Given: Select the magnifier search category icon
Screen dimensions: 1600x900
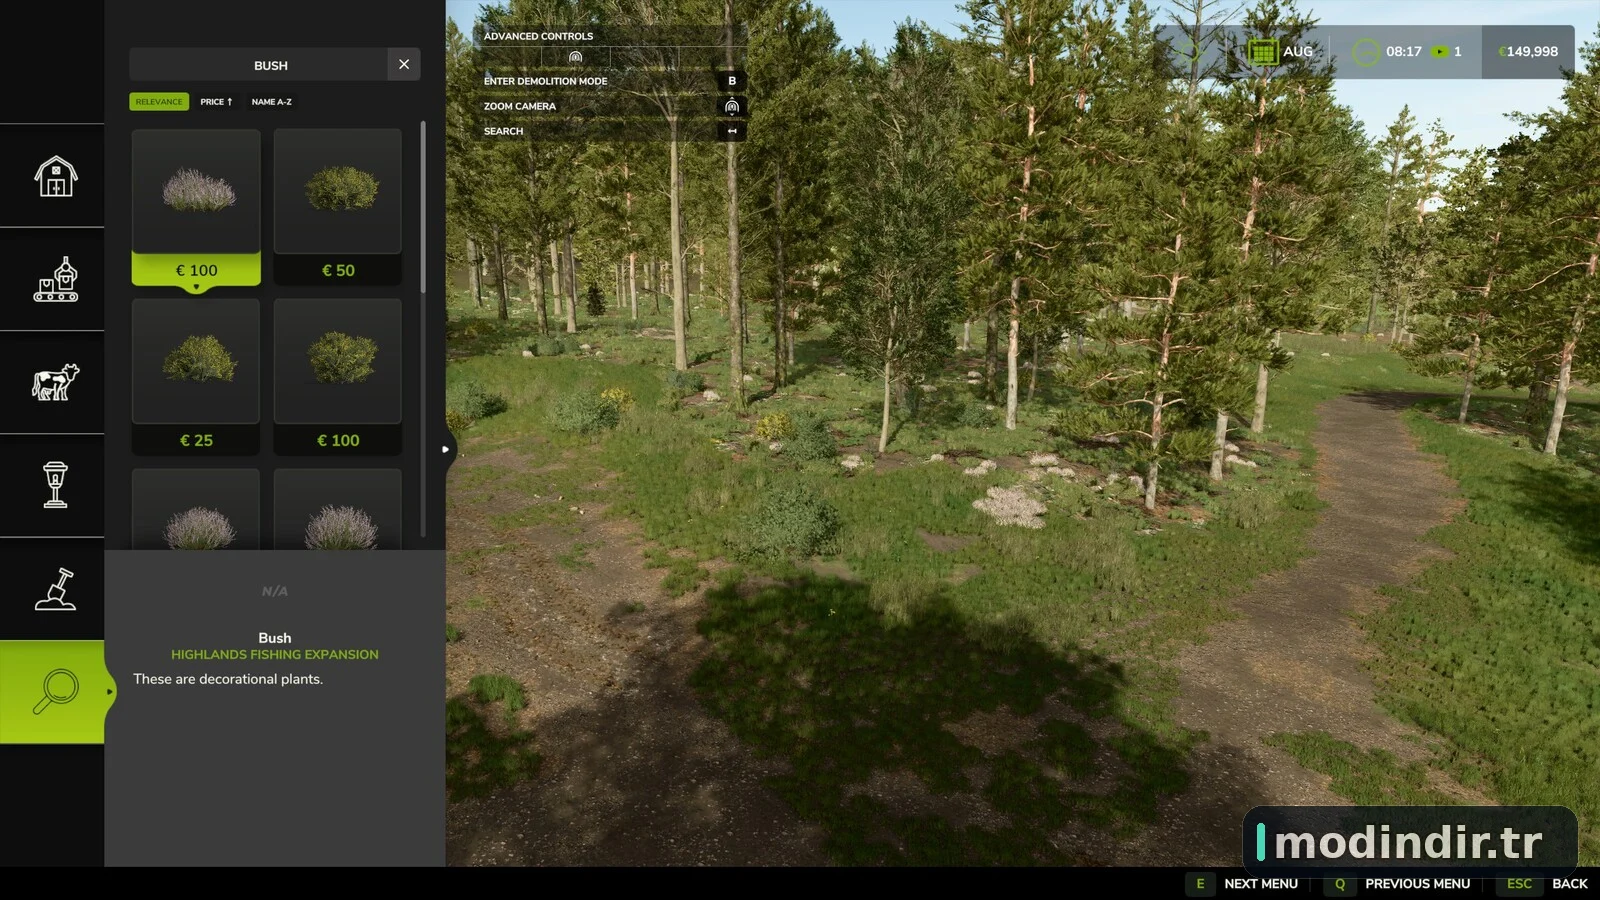Looking at the screenshot, I should [x=55, y=692].
